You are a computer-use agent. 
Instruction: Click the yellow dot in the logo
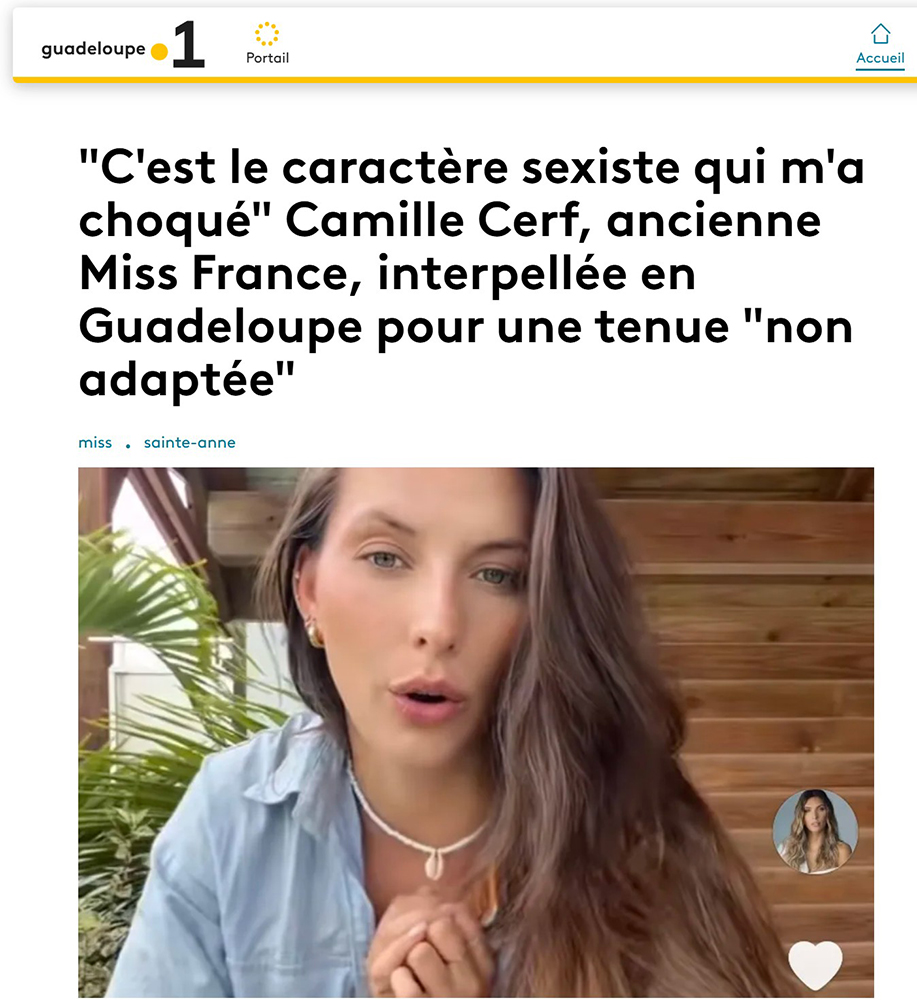click(x=159, y=52)
